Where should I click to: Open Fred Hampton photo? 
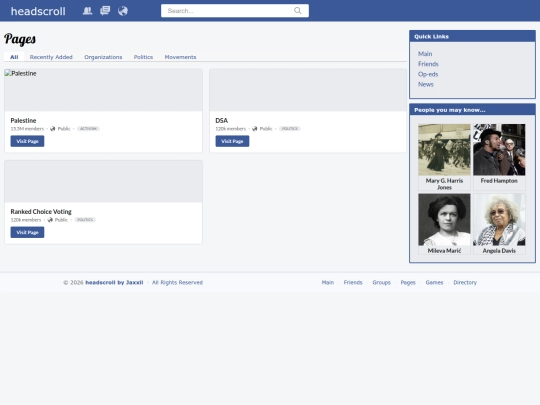(499, 150)
